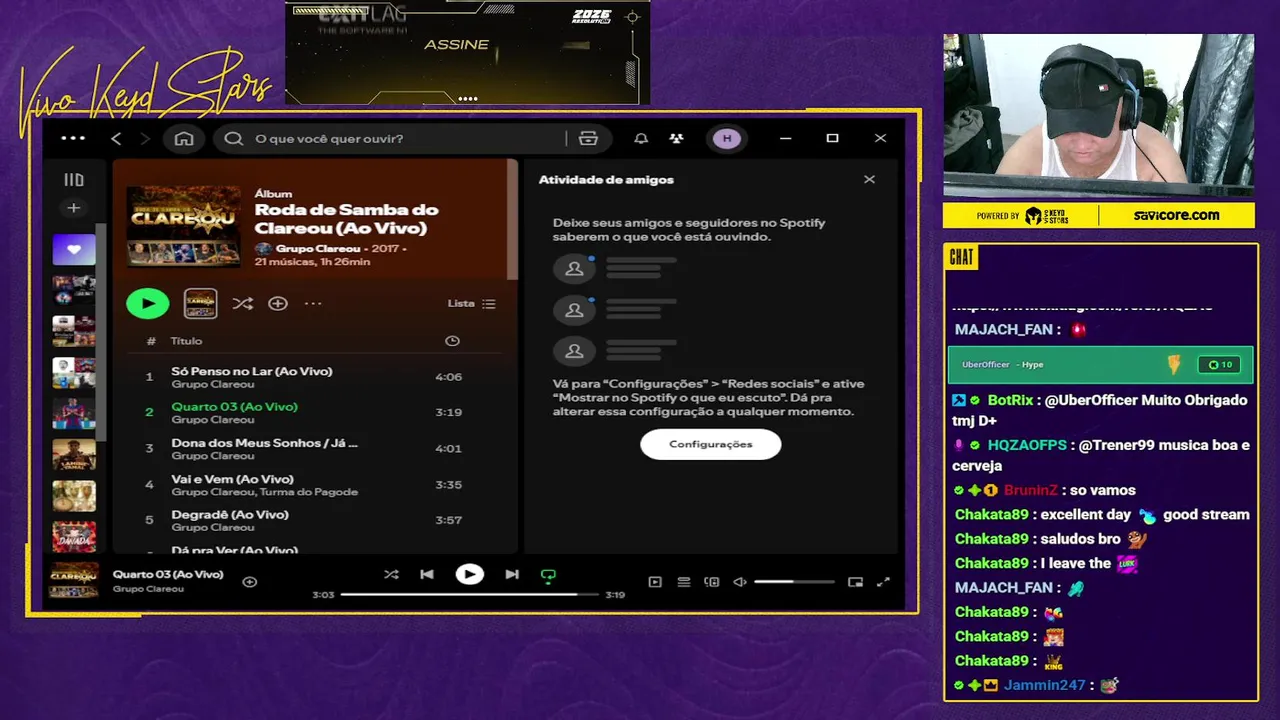Toggle repeat in the player bar
The width and height of the screenshot is (1280, 720).
click(548, 575)
